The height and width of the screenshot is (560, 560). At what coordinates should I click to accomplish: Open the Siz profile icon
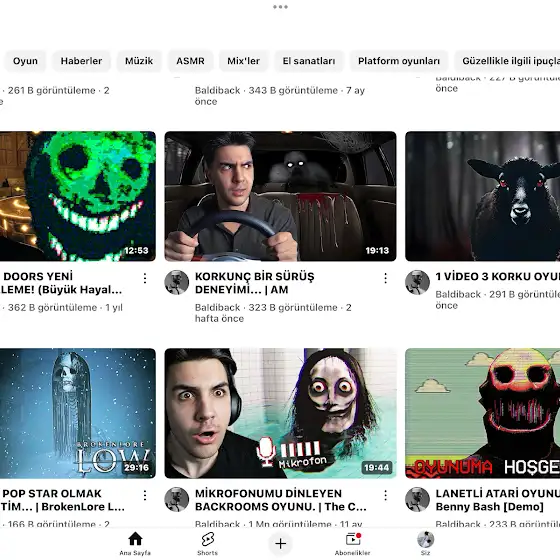point(425,539)
